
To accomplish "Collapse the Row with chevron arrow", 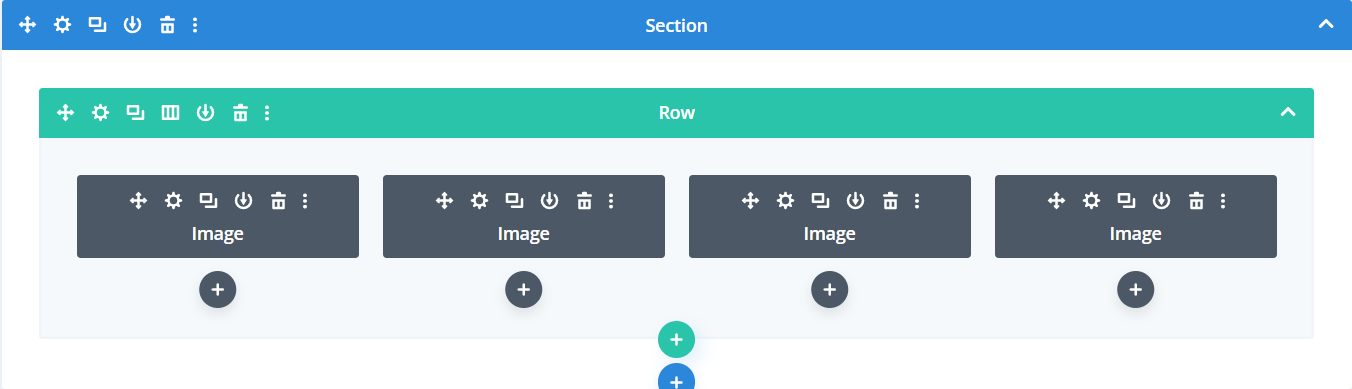I will click(1288, 112).
